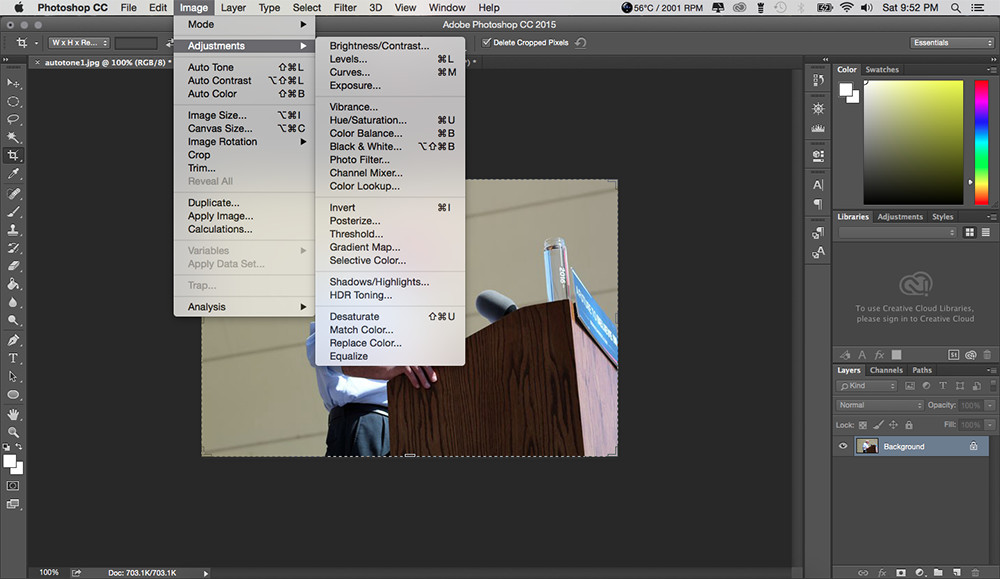Open the Essentials workspace dropdown

click(x=952, y=43)
